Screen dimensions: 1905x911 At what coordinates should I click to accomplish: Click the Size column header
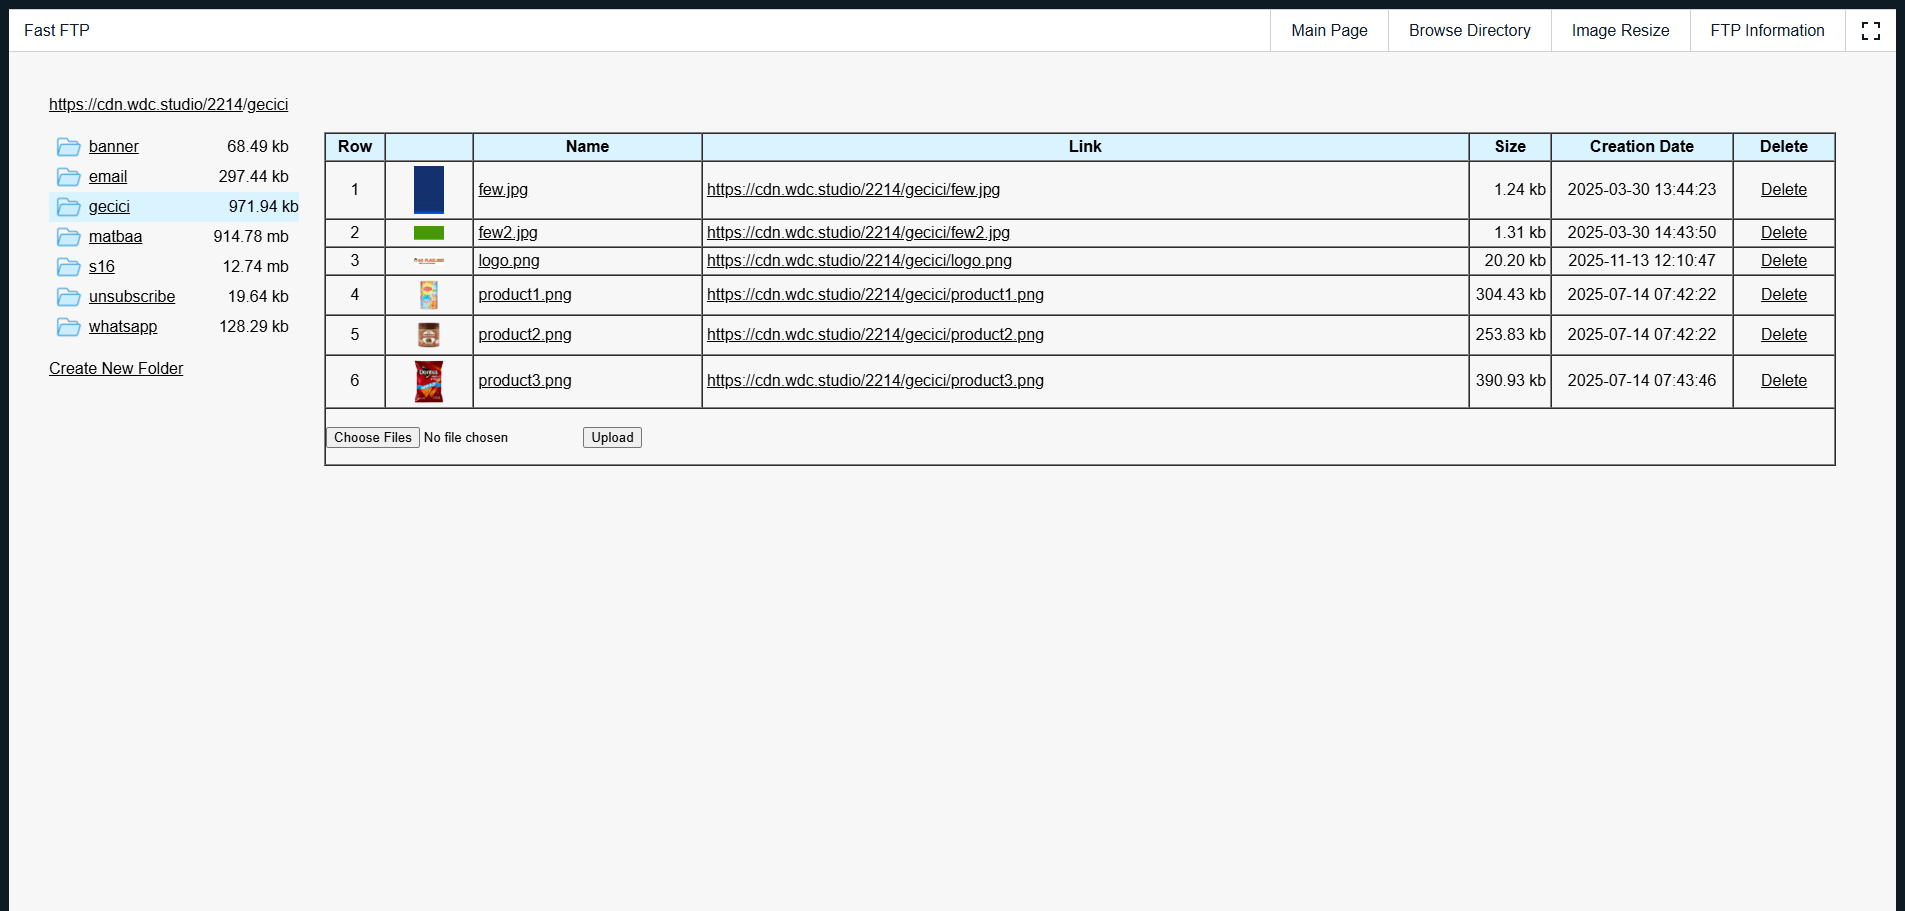[1510, 146]
